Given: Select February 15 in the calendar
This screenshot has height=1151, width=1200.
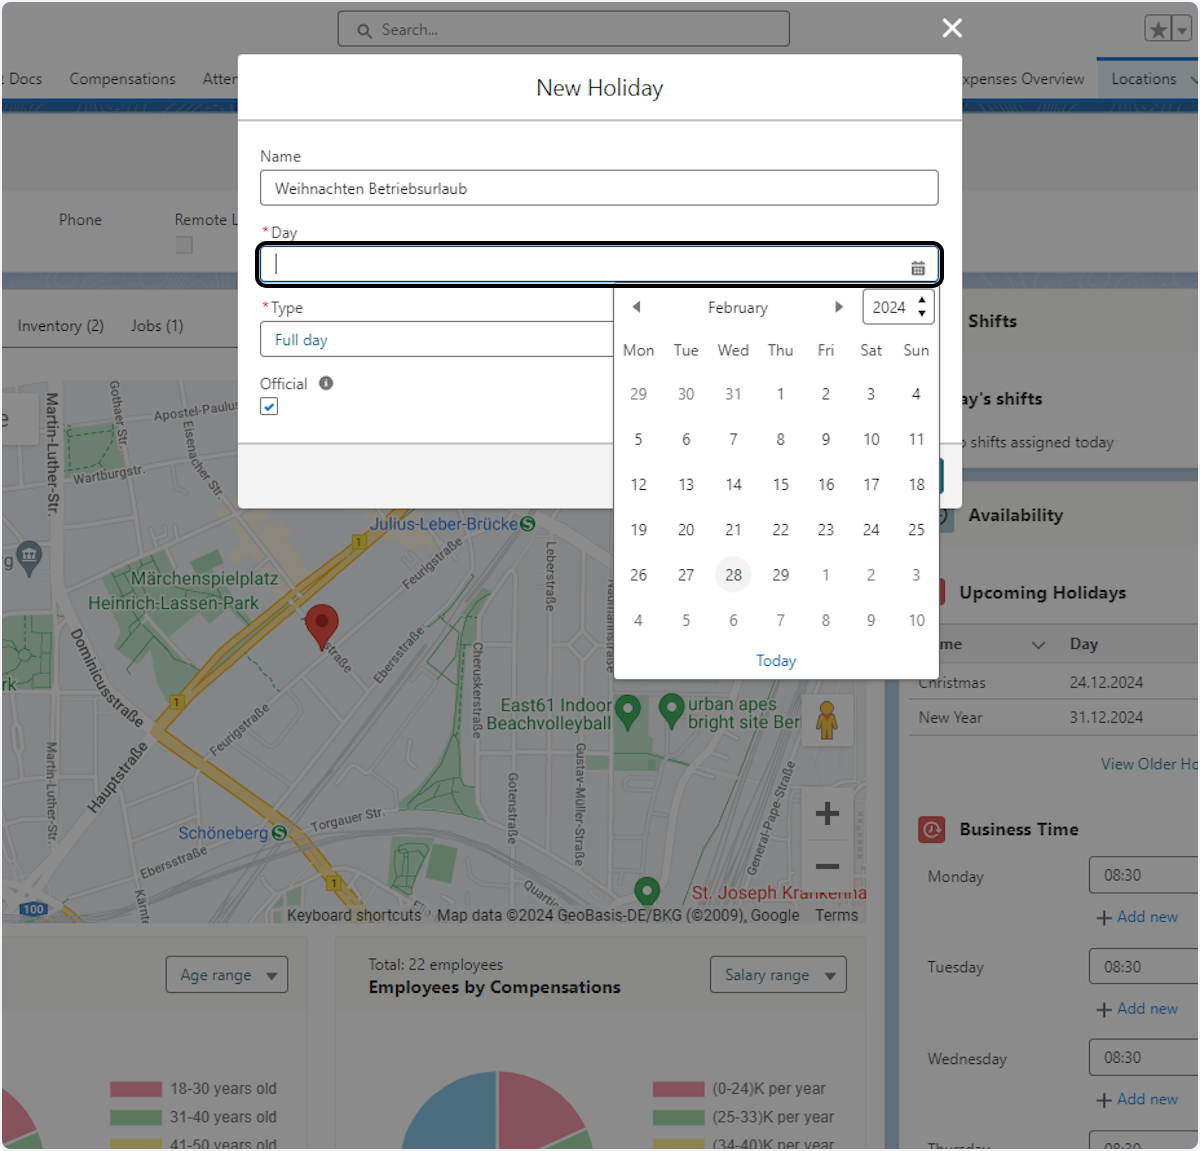Looking at the screenshot, I should [x=780, y=485].
